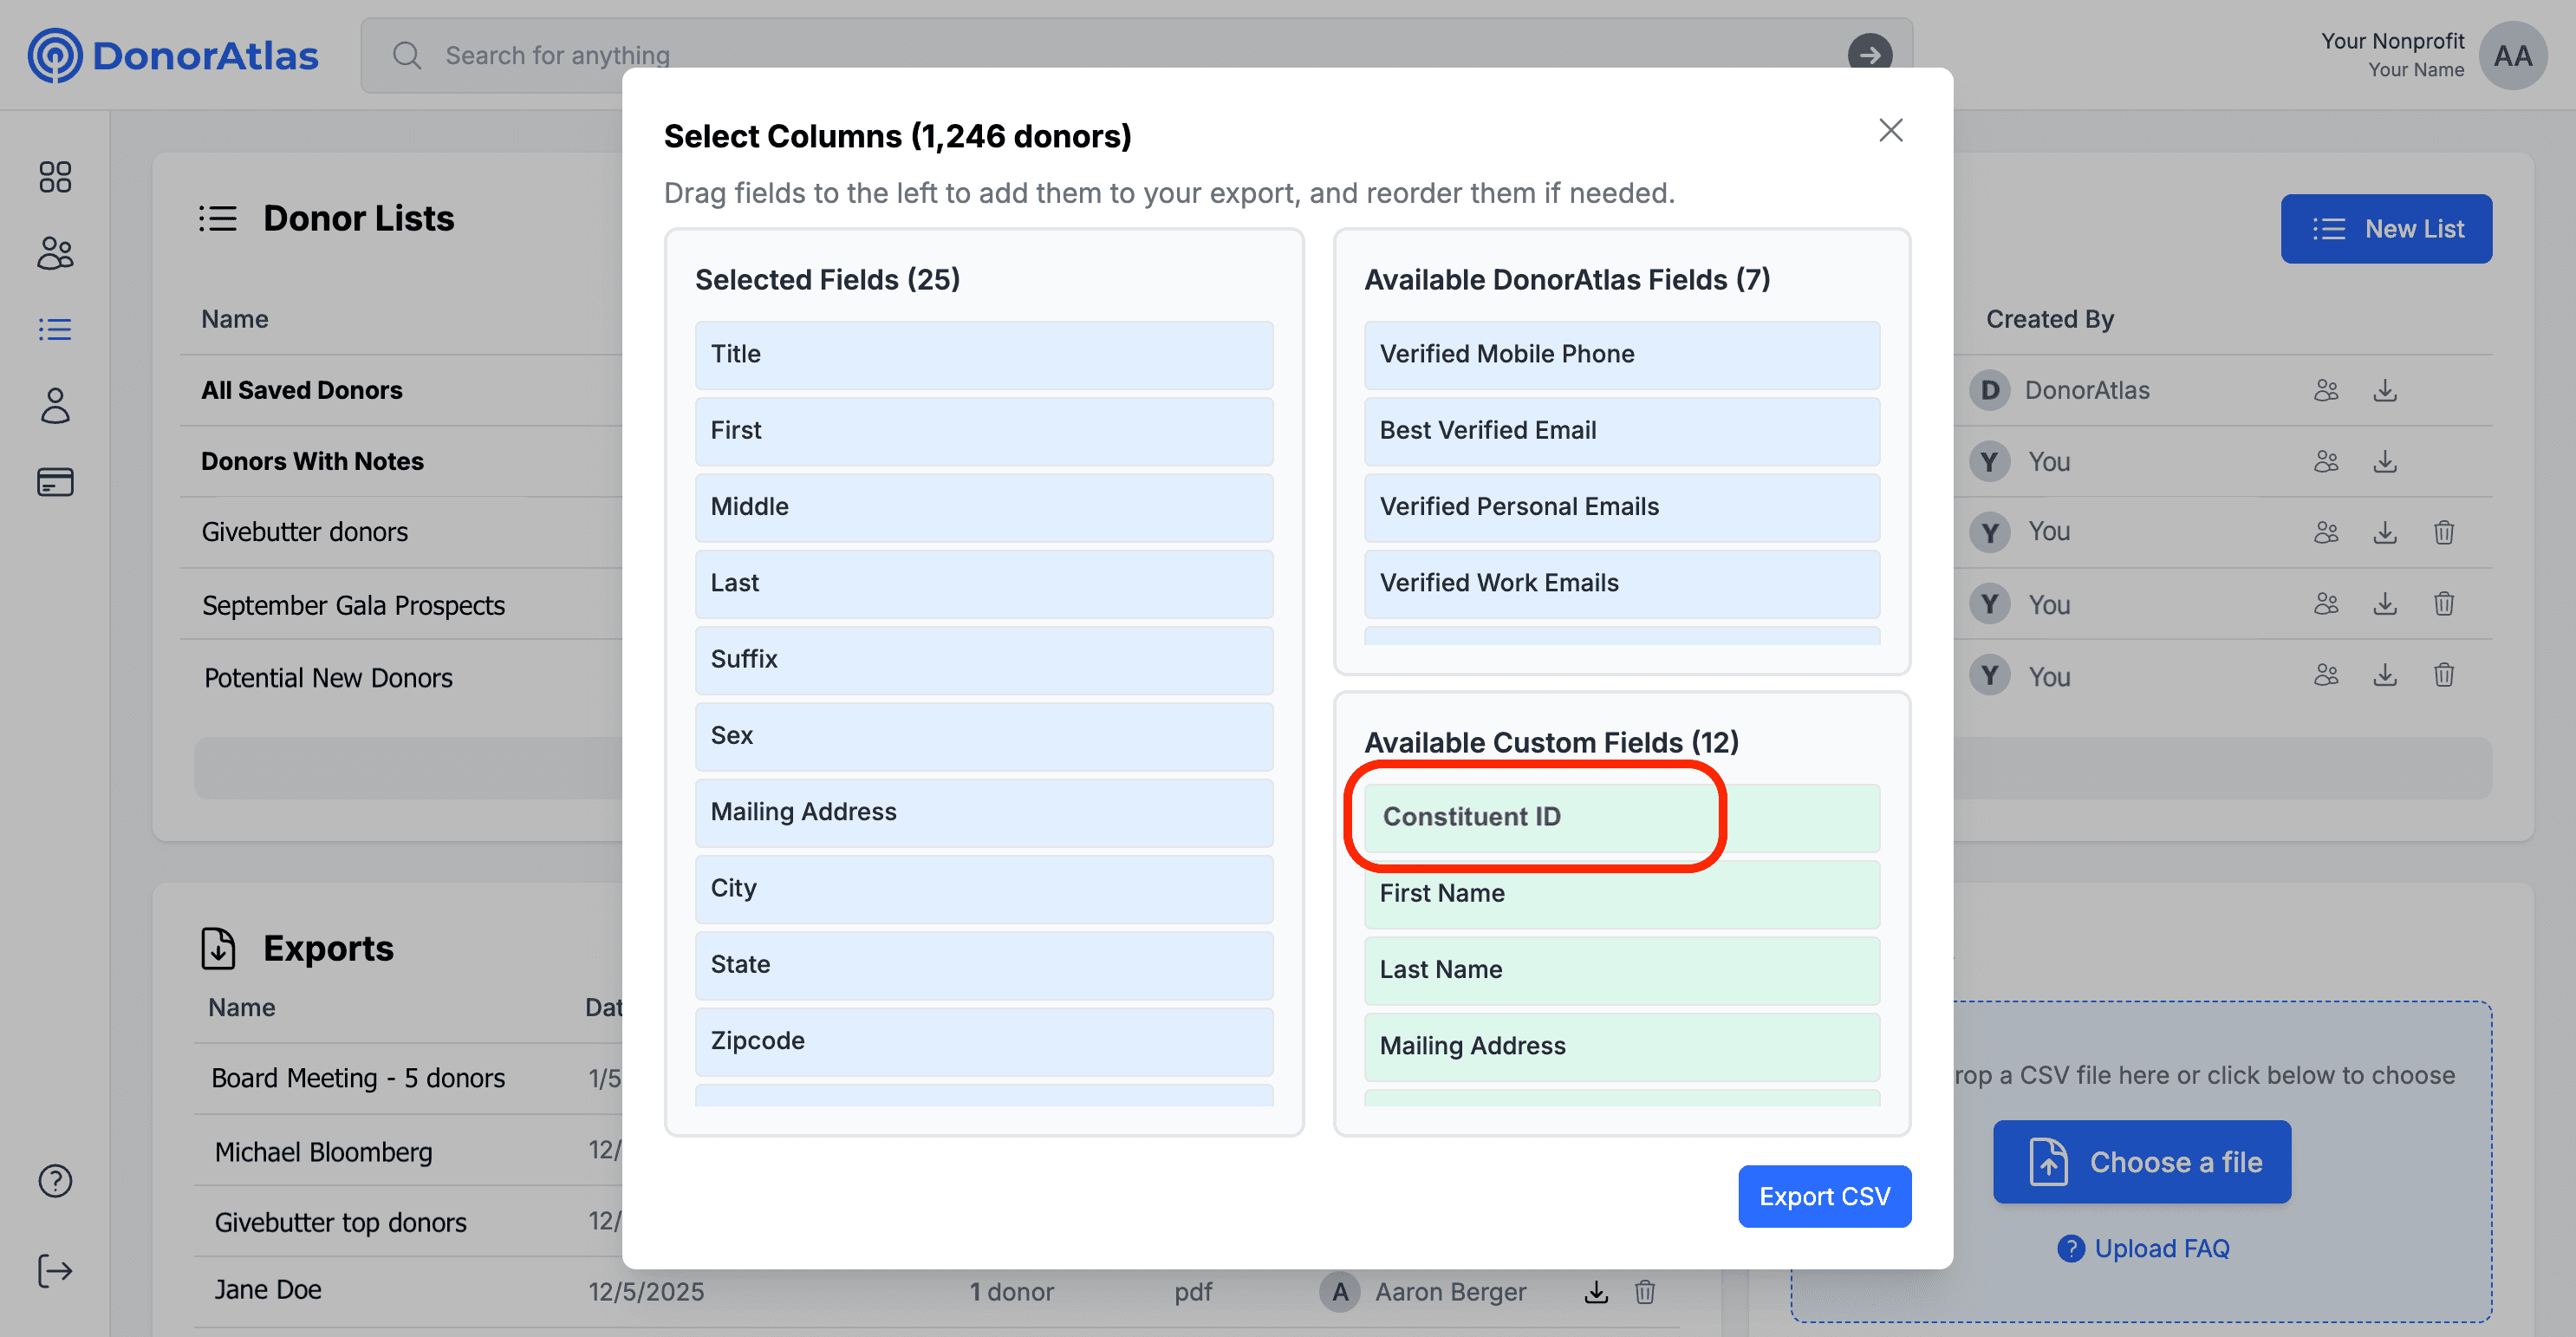Open the donors section via the sidebar people icon
The image size is (2576, 1337).
[55, 254]
